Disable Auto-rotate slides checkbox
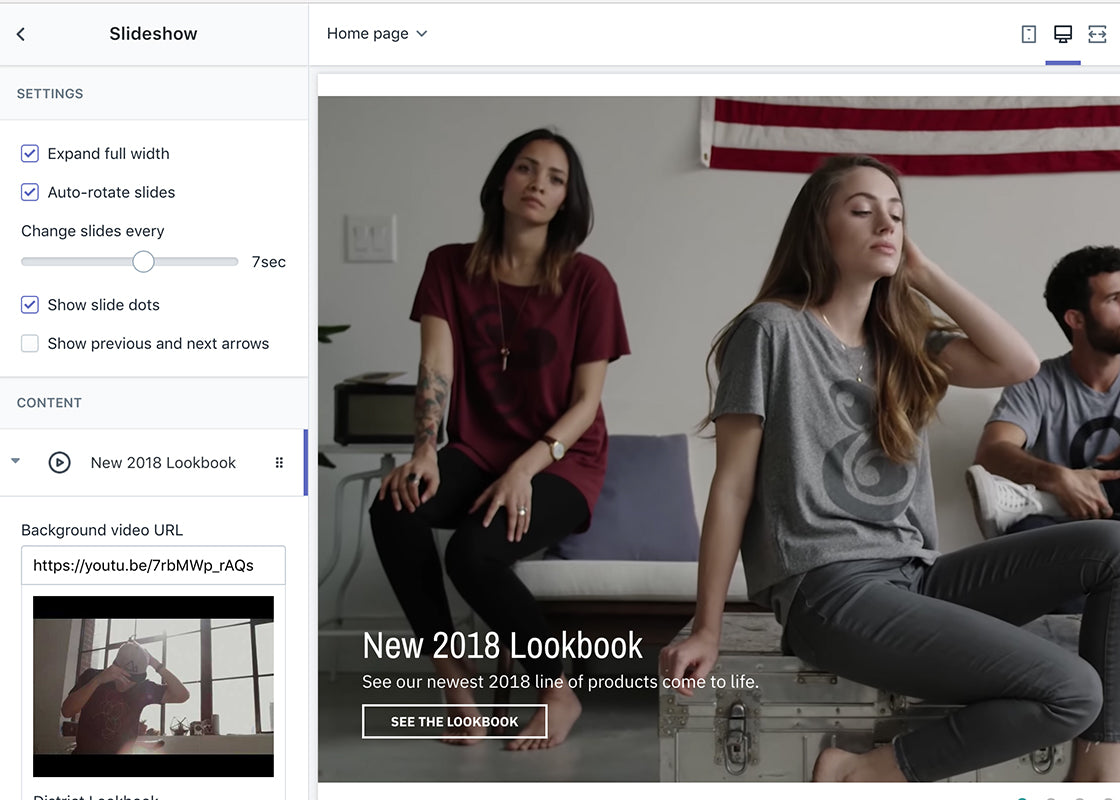Image resolution: width=1120 pixels, height=800 pixels. tap(30, 192)
